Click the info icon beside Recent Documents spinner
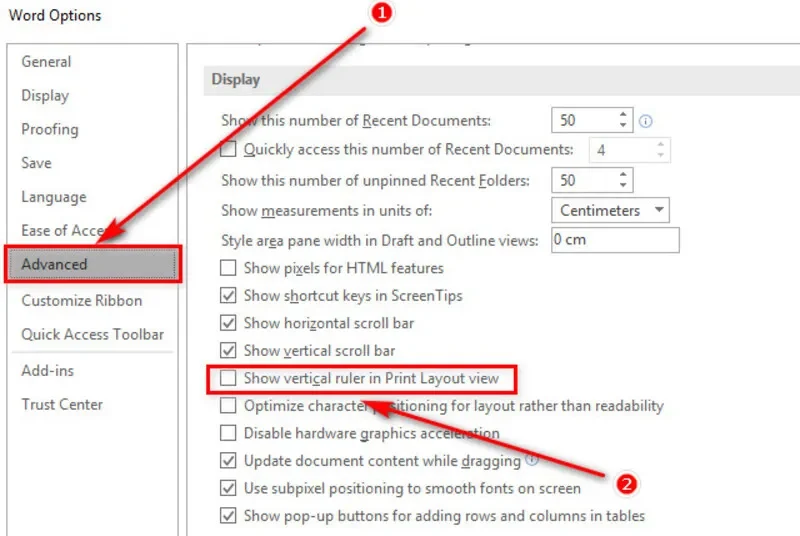 point(645,121)
